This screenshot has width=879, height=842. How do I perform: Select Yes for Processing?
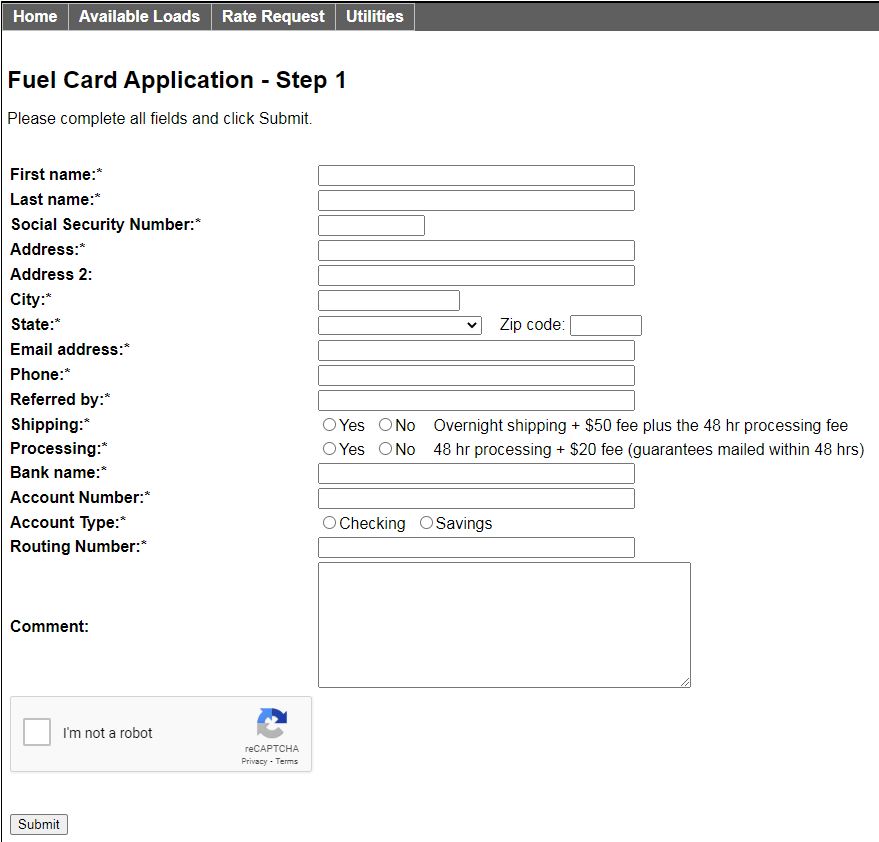click(x=328, y=449)
